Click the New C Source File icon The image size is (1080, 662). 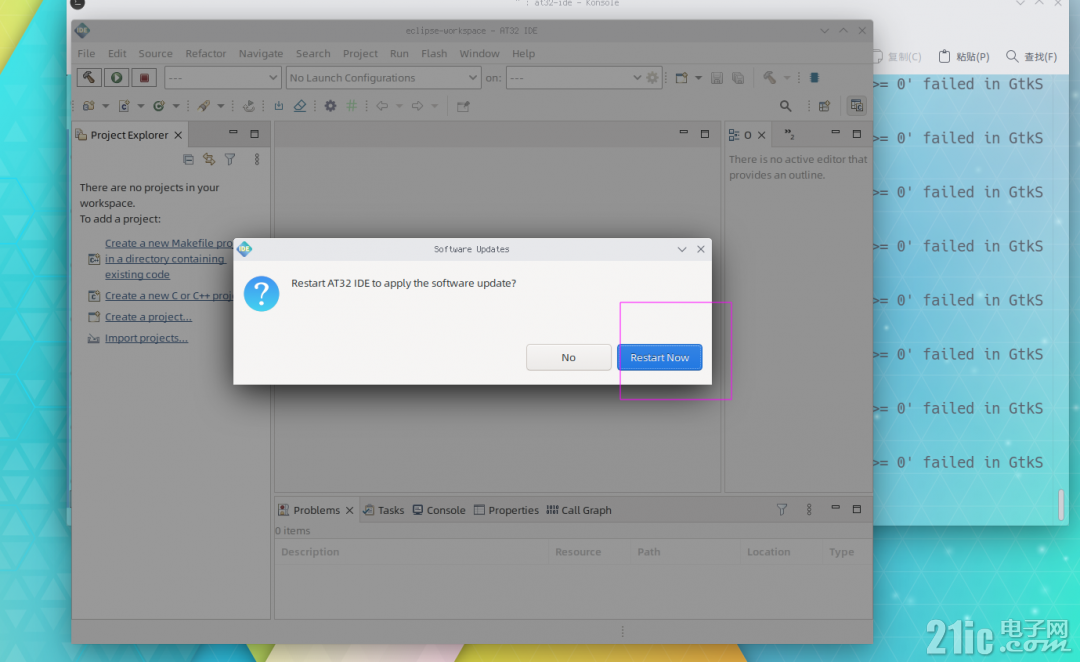click(x=124, y=106)
